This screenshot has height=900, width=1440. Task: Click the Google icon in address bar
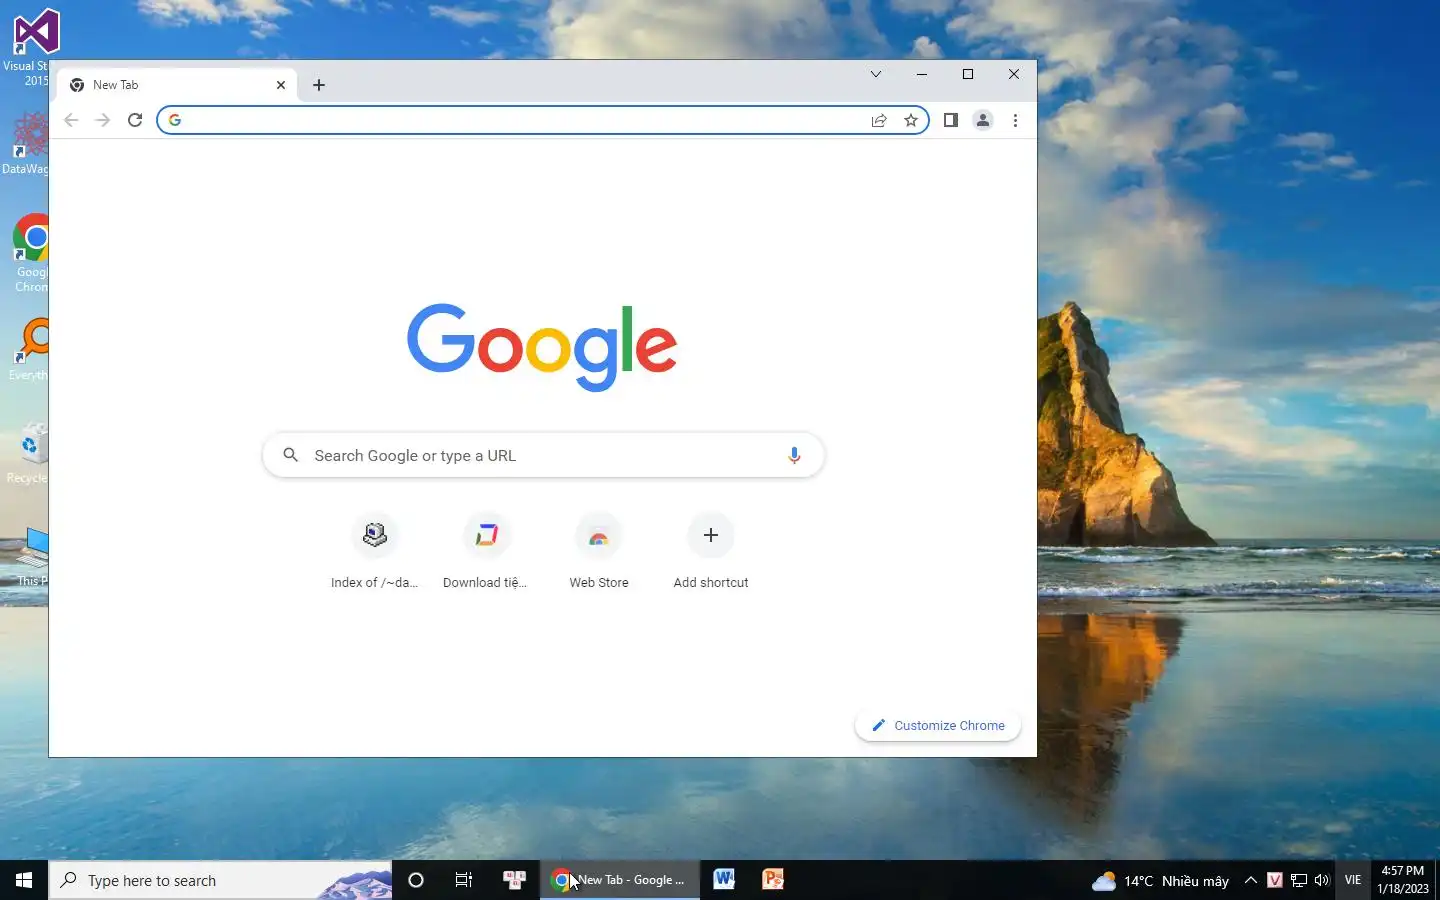pos(175,120)
